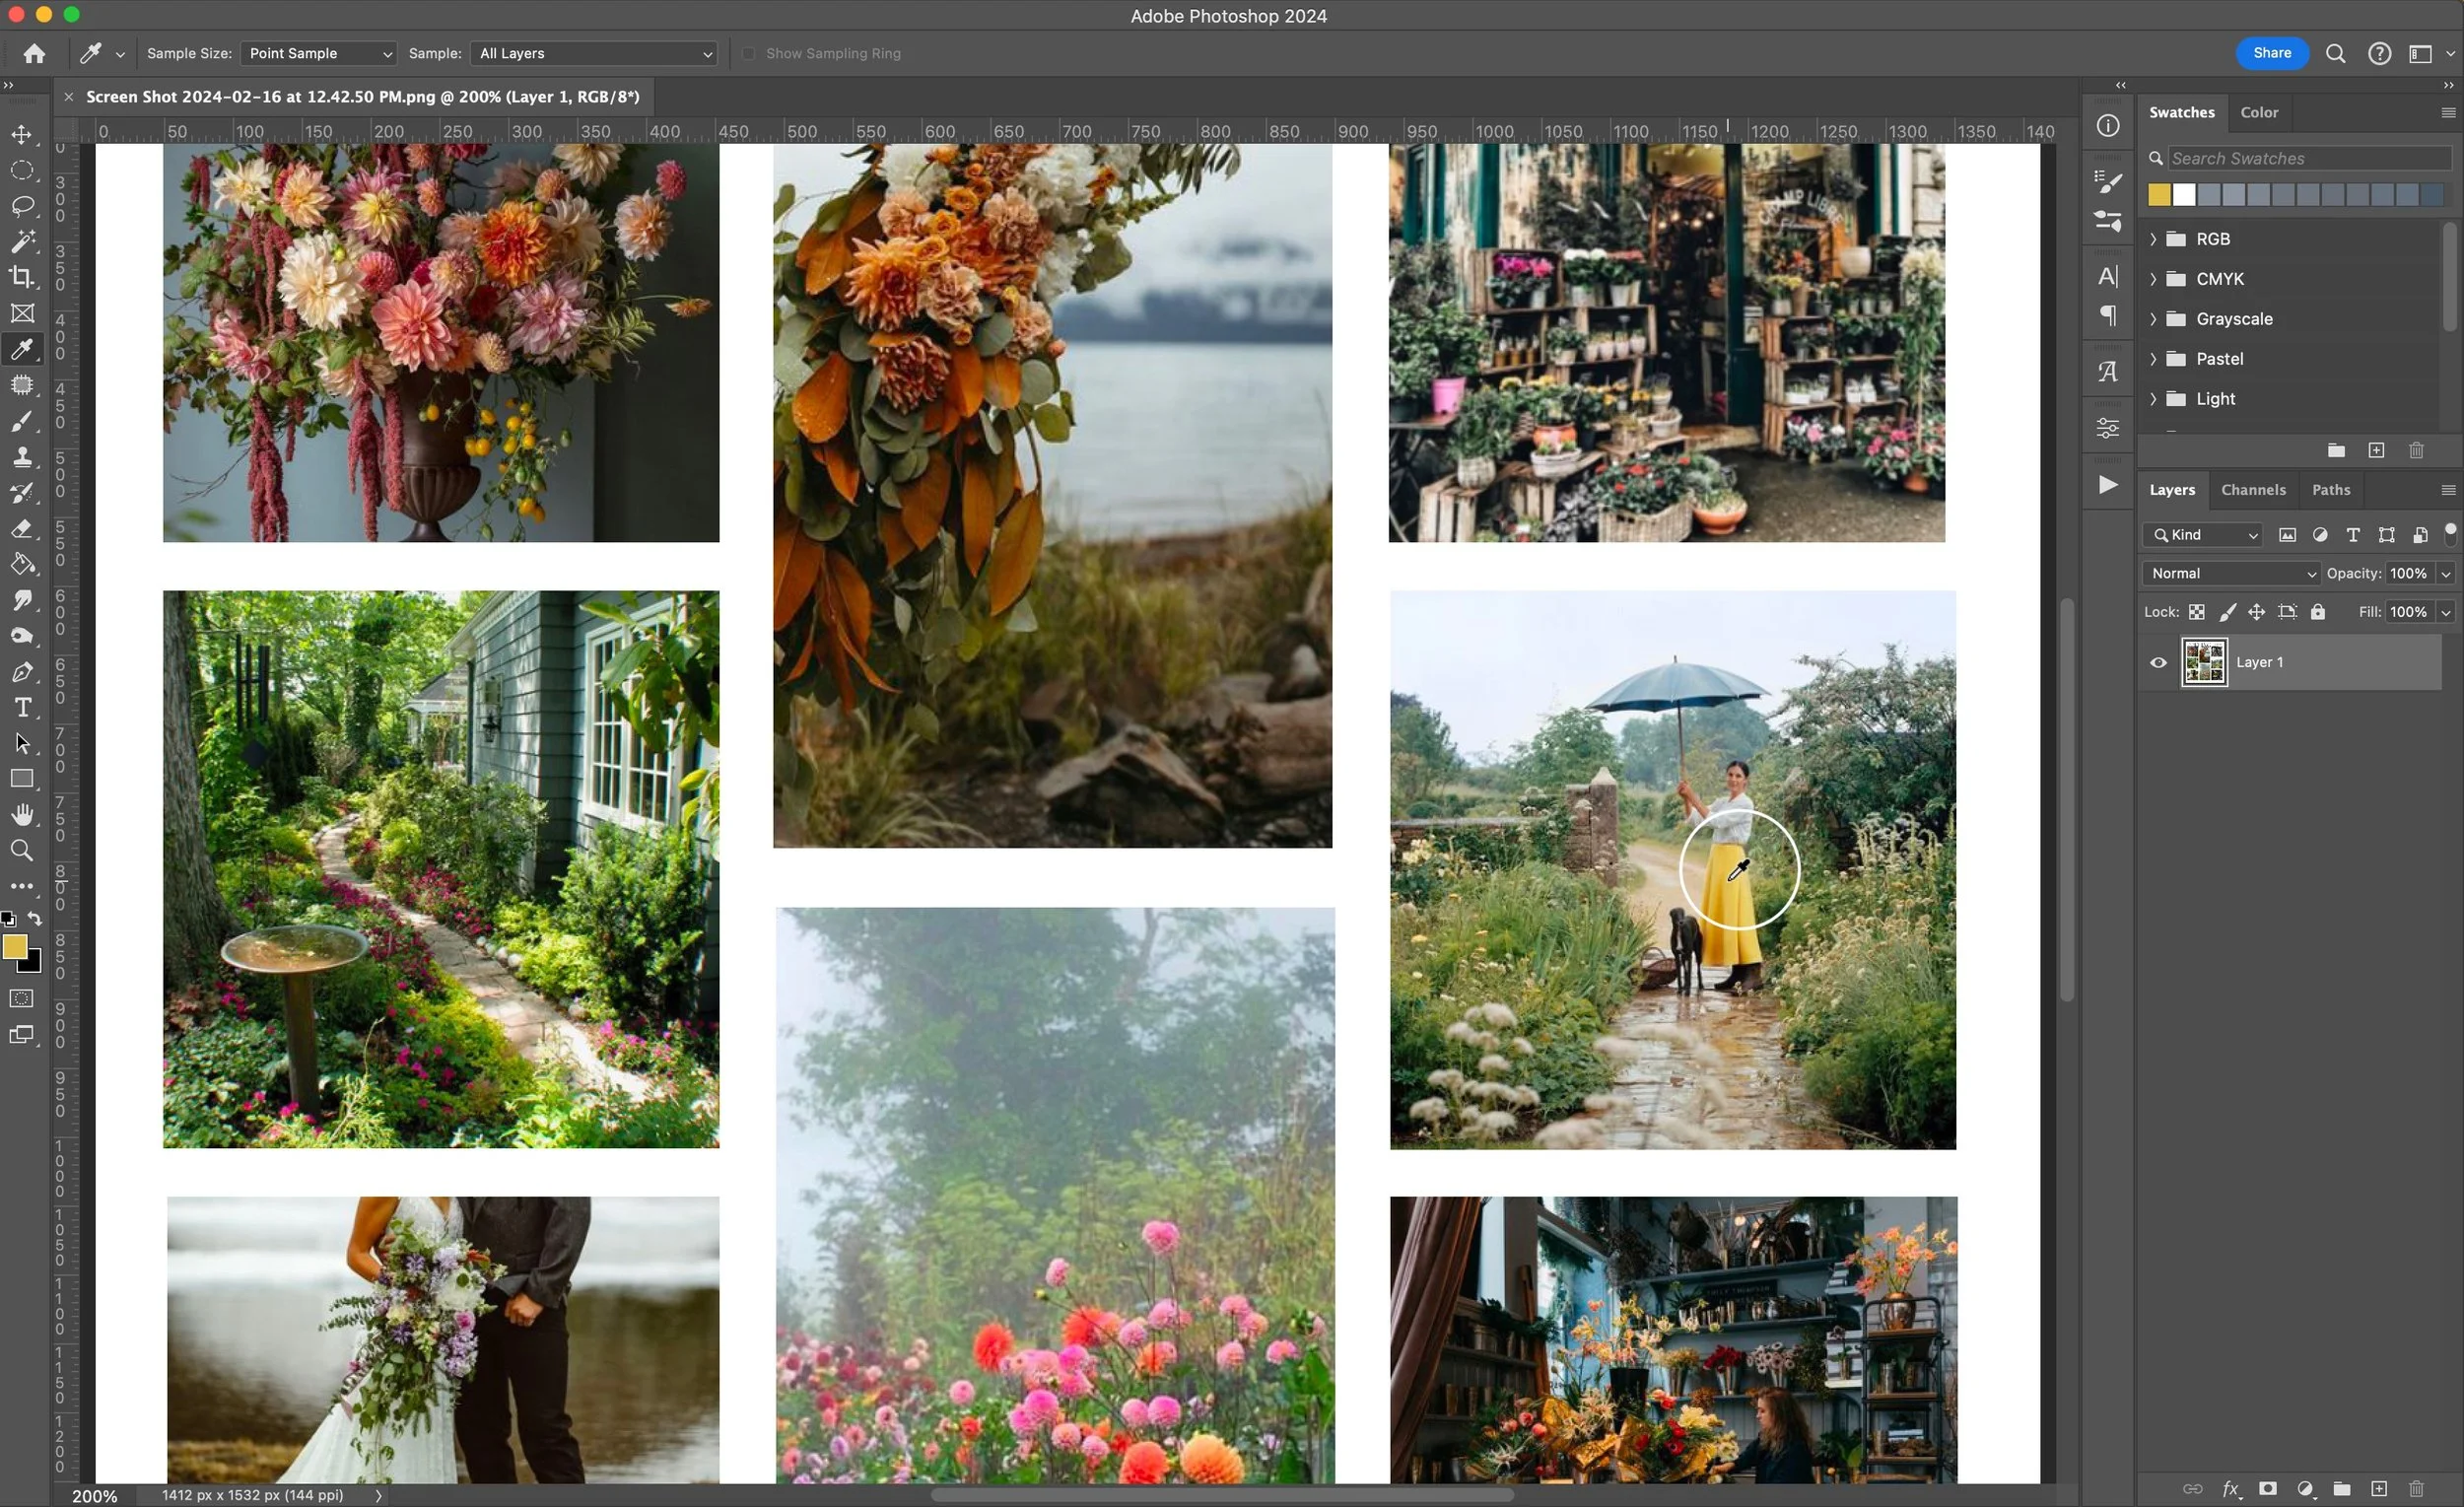Toggle the lock all button for the layer
2464x1507 pixels.
click(x=2318, y=612)
